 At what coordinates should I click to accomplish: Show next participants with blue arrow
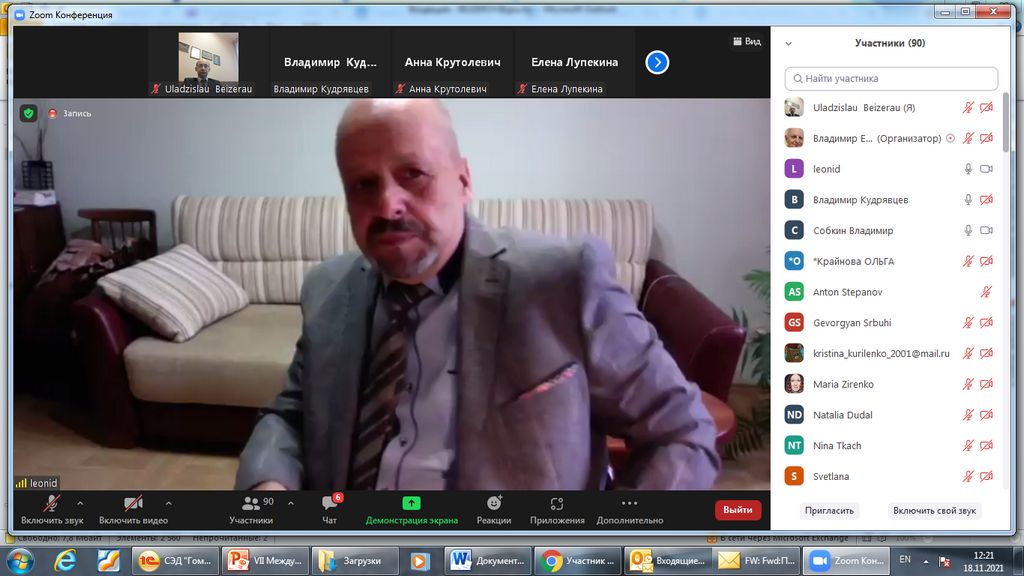(657, 62)
